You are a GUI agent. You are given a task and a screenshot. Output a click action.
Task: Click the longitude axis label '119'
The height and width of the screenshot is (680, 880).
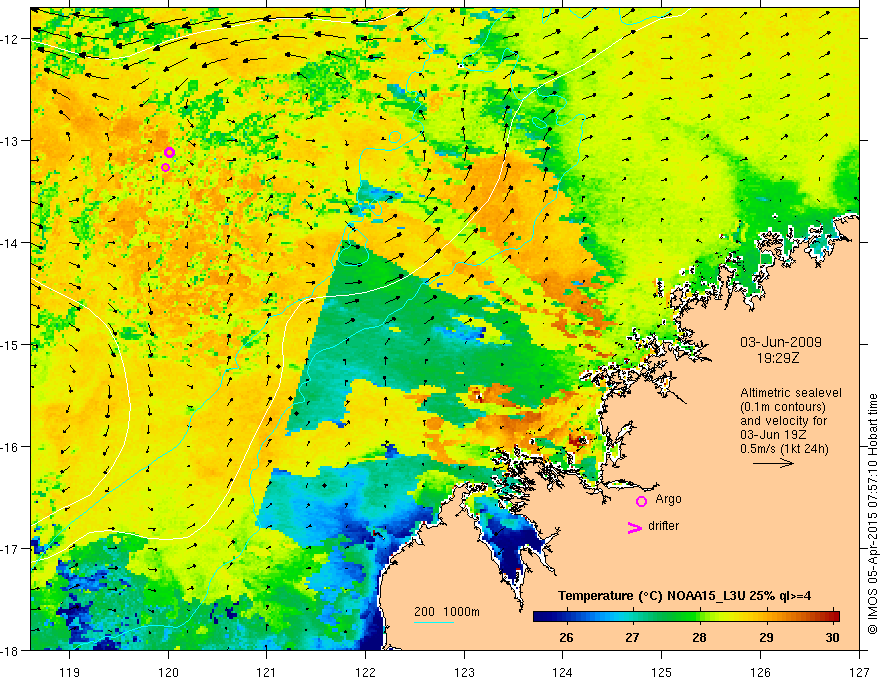[70, 672]
